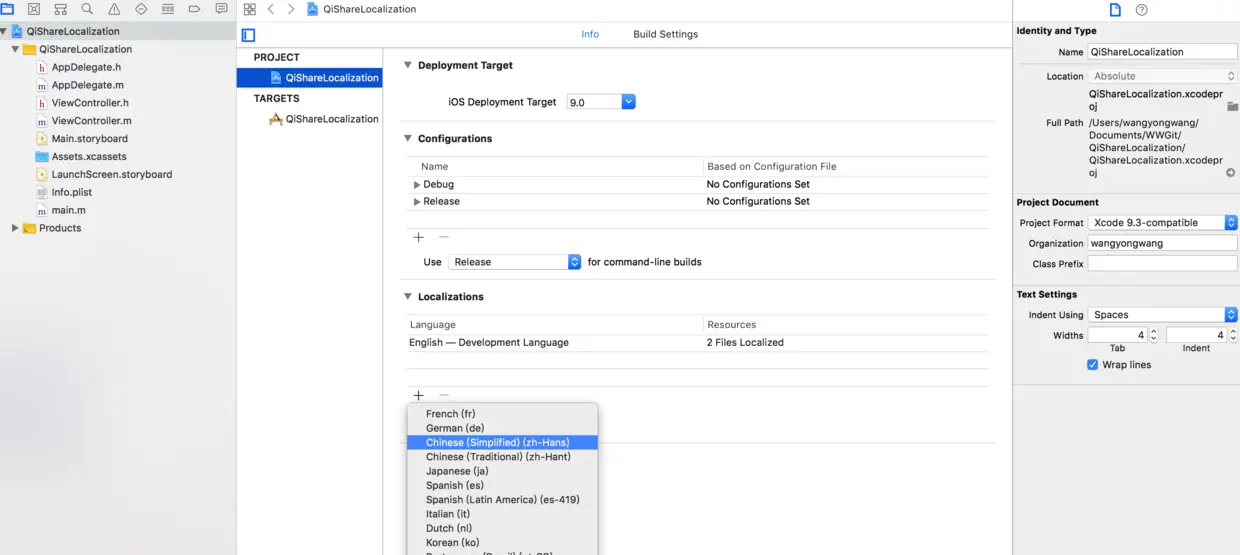Select QiShareLocalization under PROJECT
This screenshot has height=555, width=1240.
click(x=309, y=78)
